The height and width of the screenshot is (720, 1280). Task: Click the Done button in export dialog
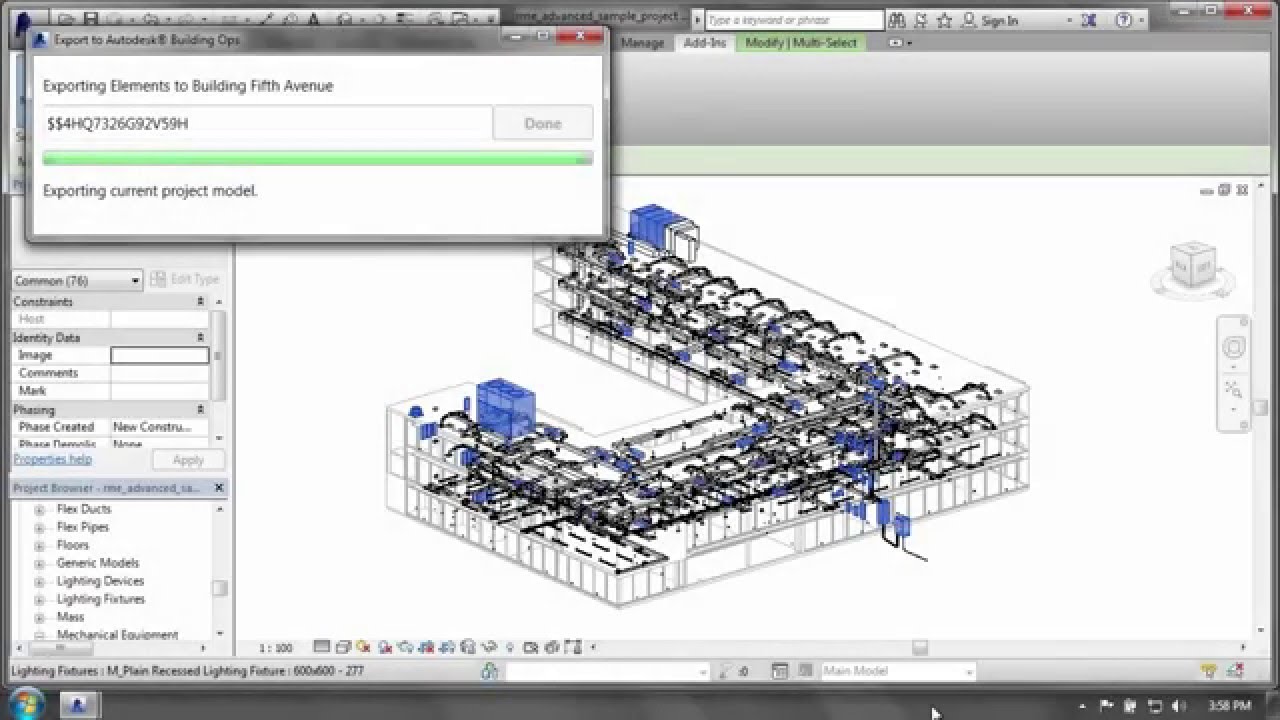pos(542,122)
